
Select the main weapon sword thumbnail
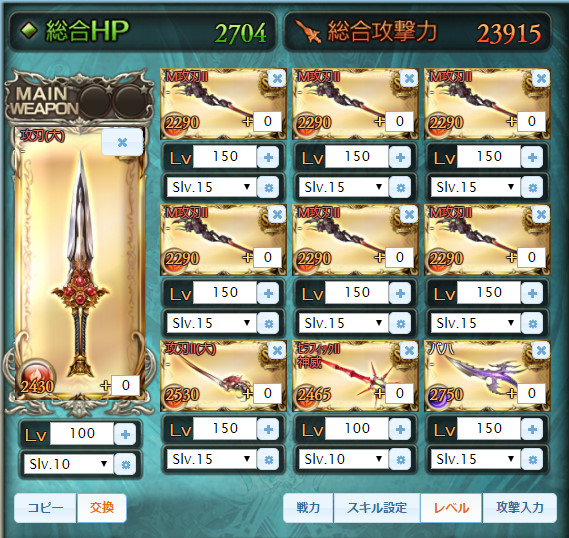tap(80, 263)
